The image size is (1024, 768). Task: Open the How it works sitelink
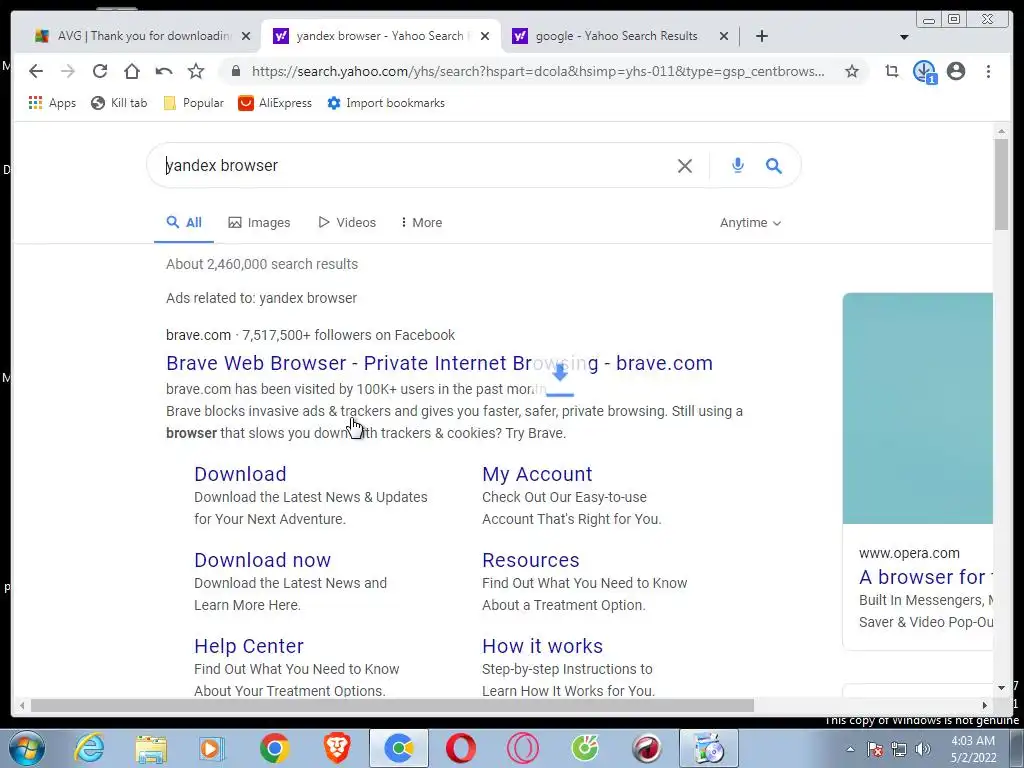click(x=542, y=647)
